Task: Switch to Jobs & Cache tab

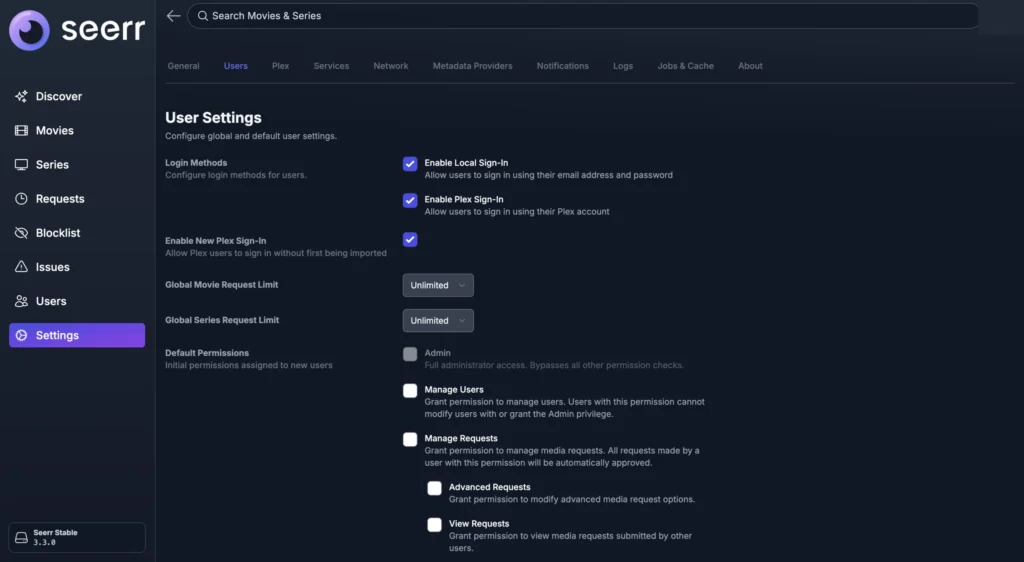Action: pos(685,66)
